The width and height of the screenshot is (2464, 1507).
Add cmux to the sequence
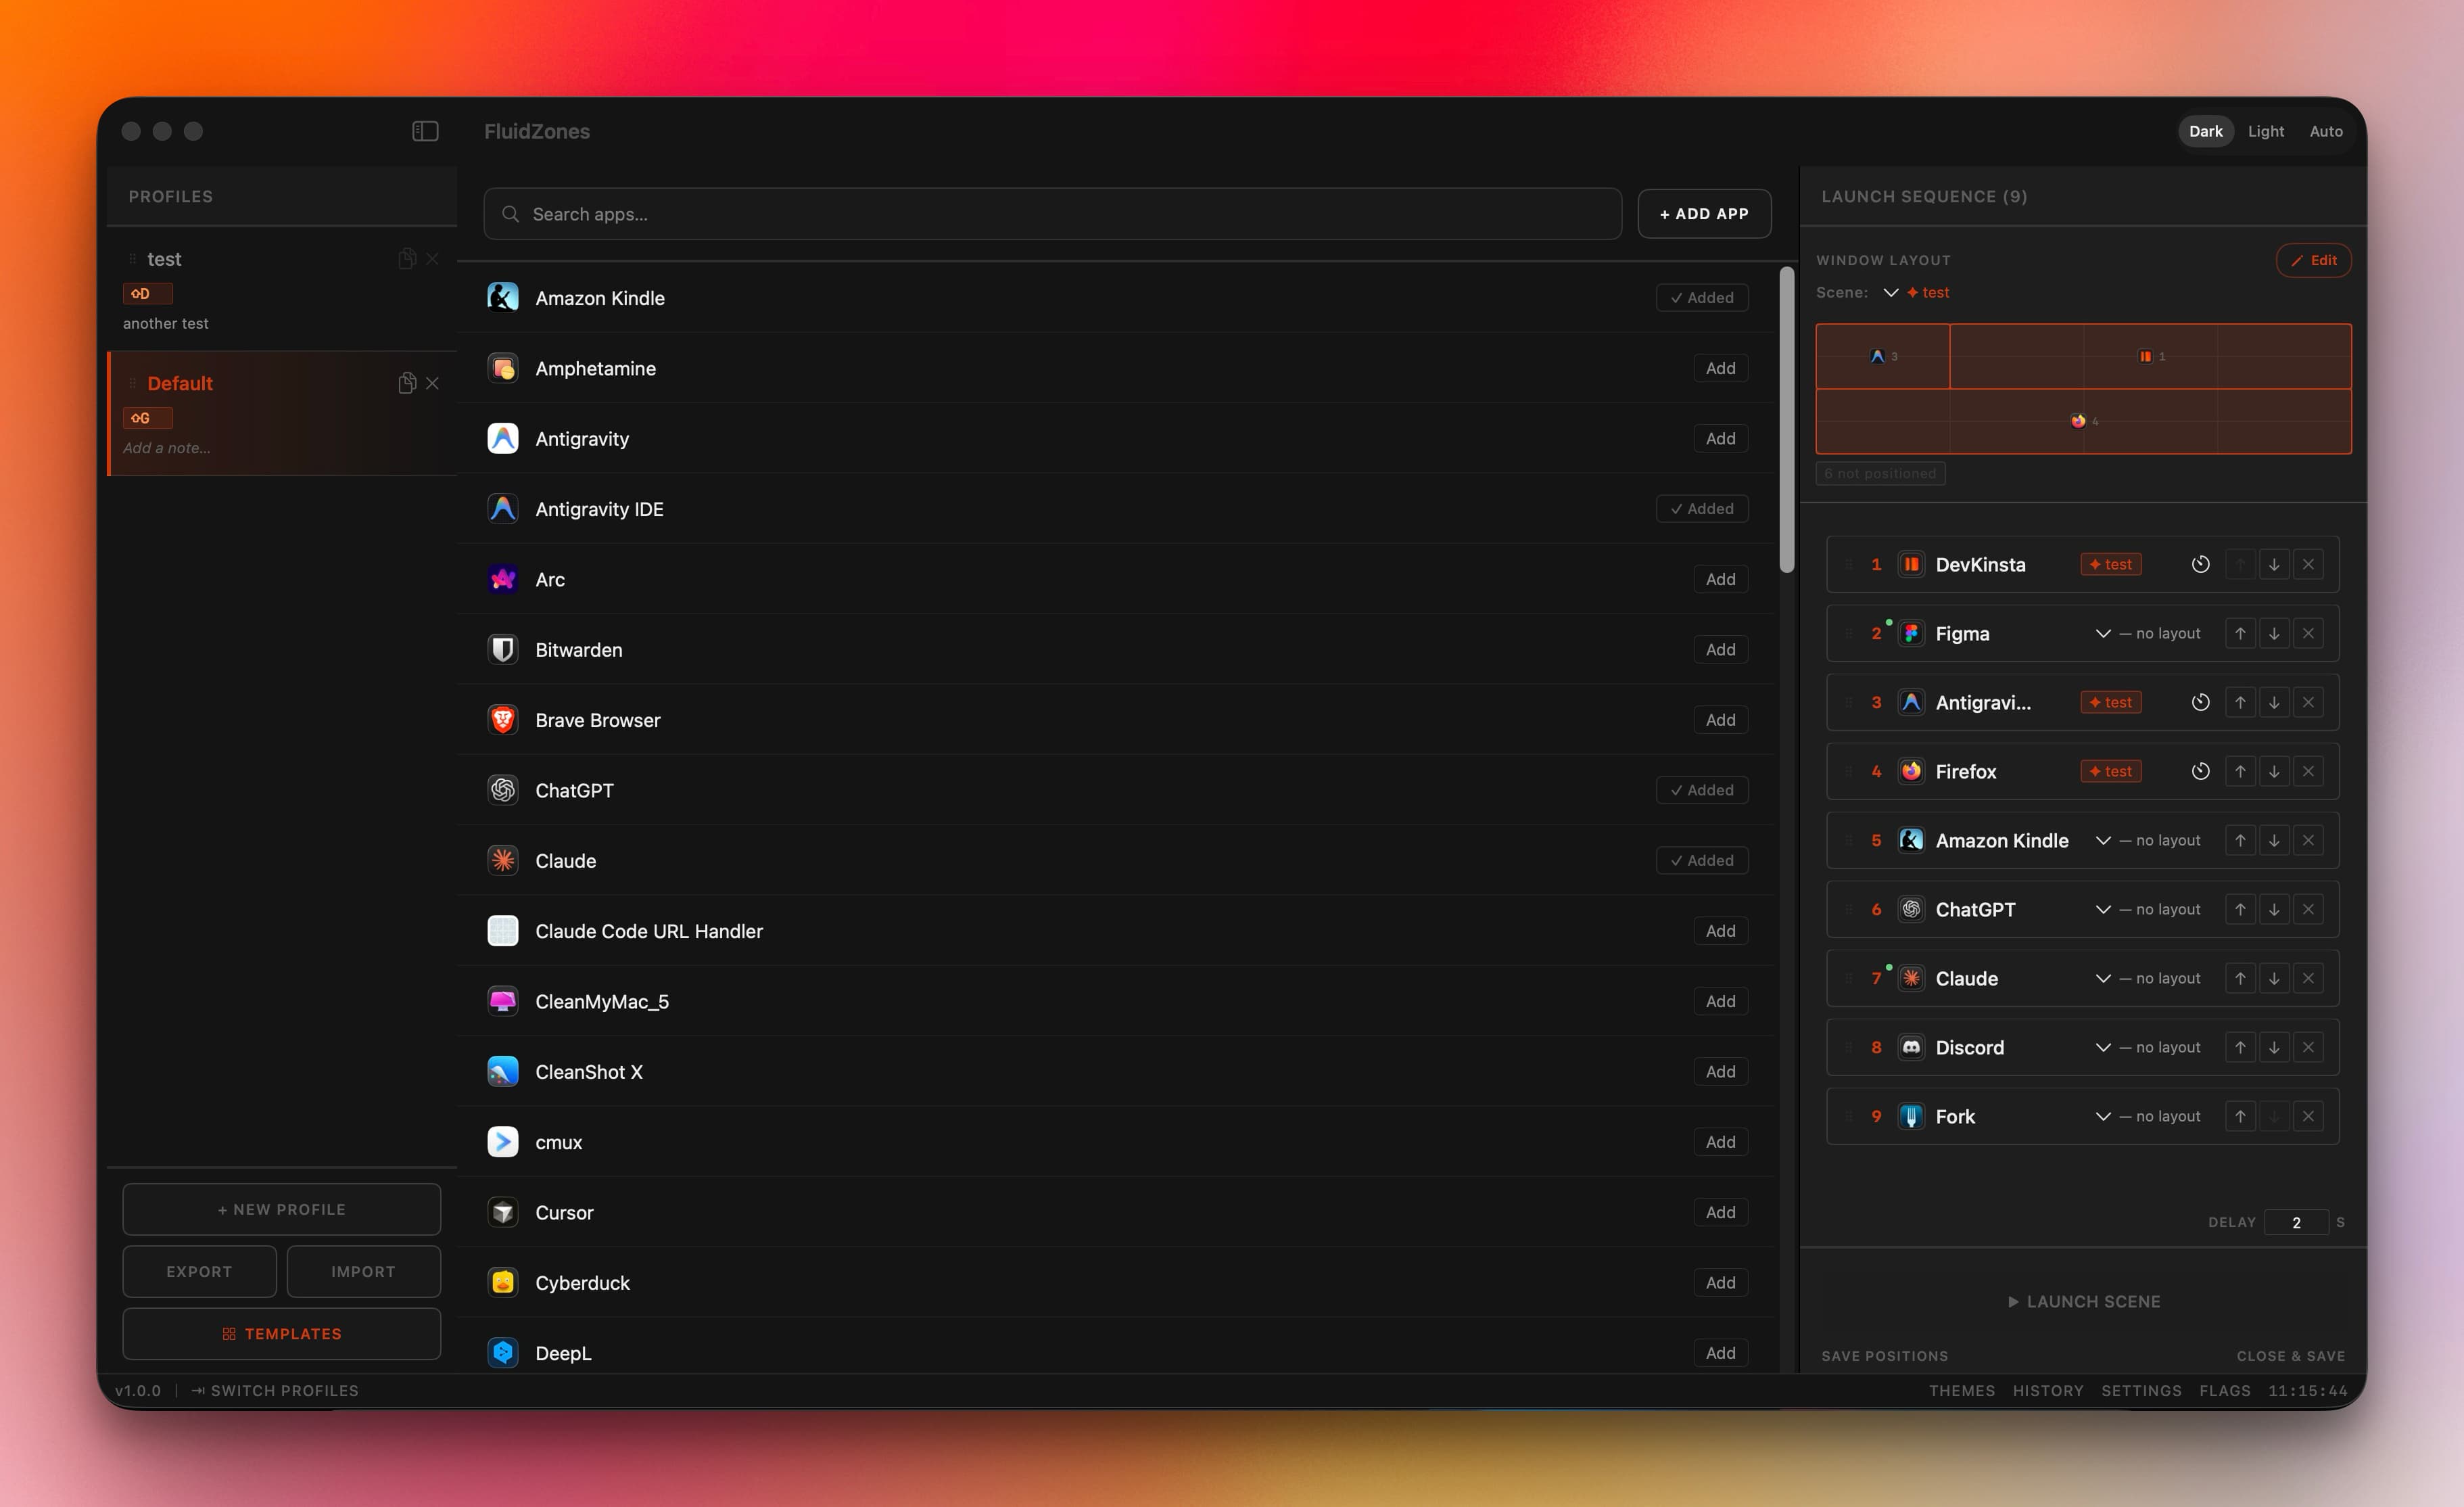tap(1720, 1142)
